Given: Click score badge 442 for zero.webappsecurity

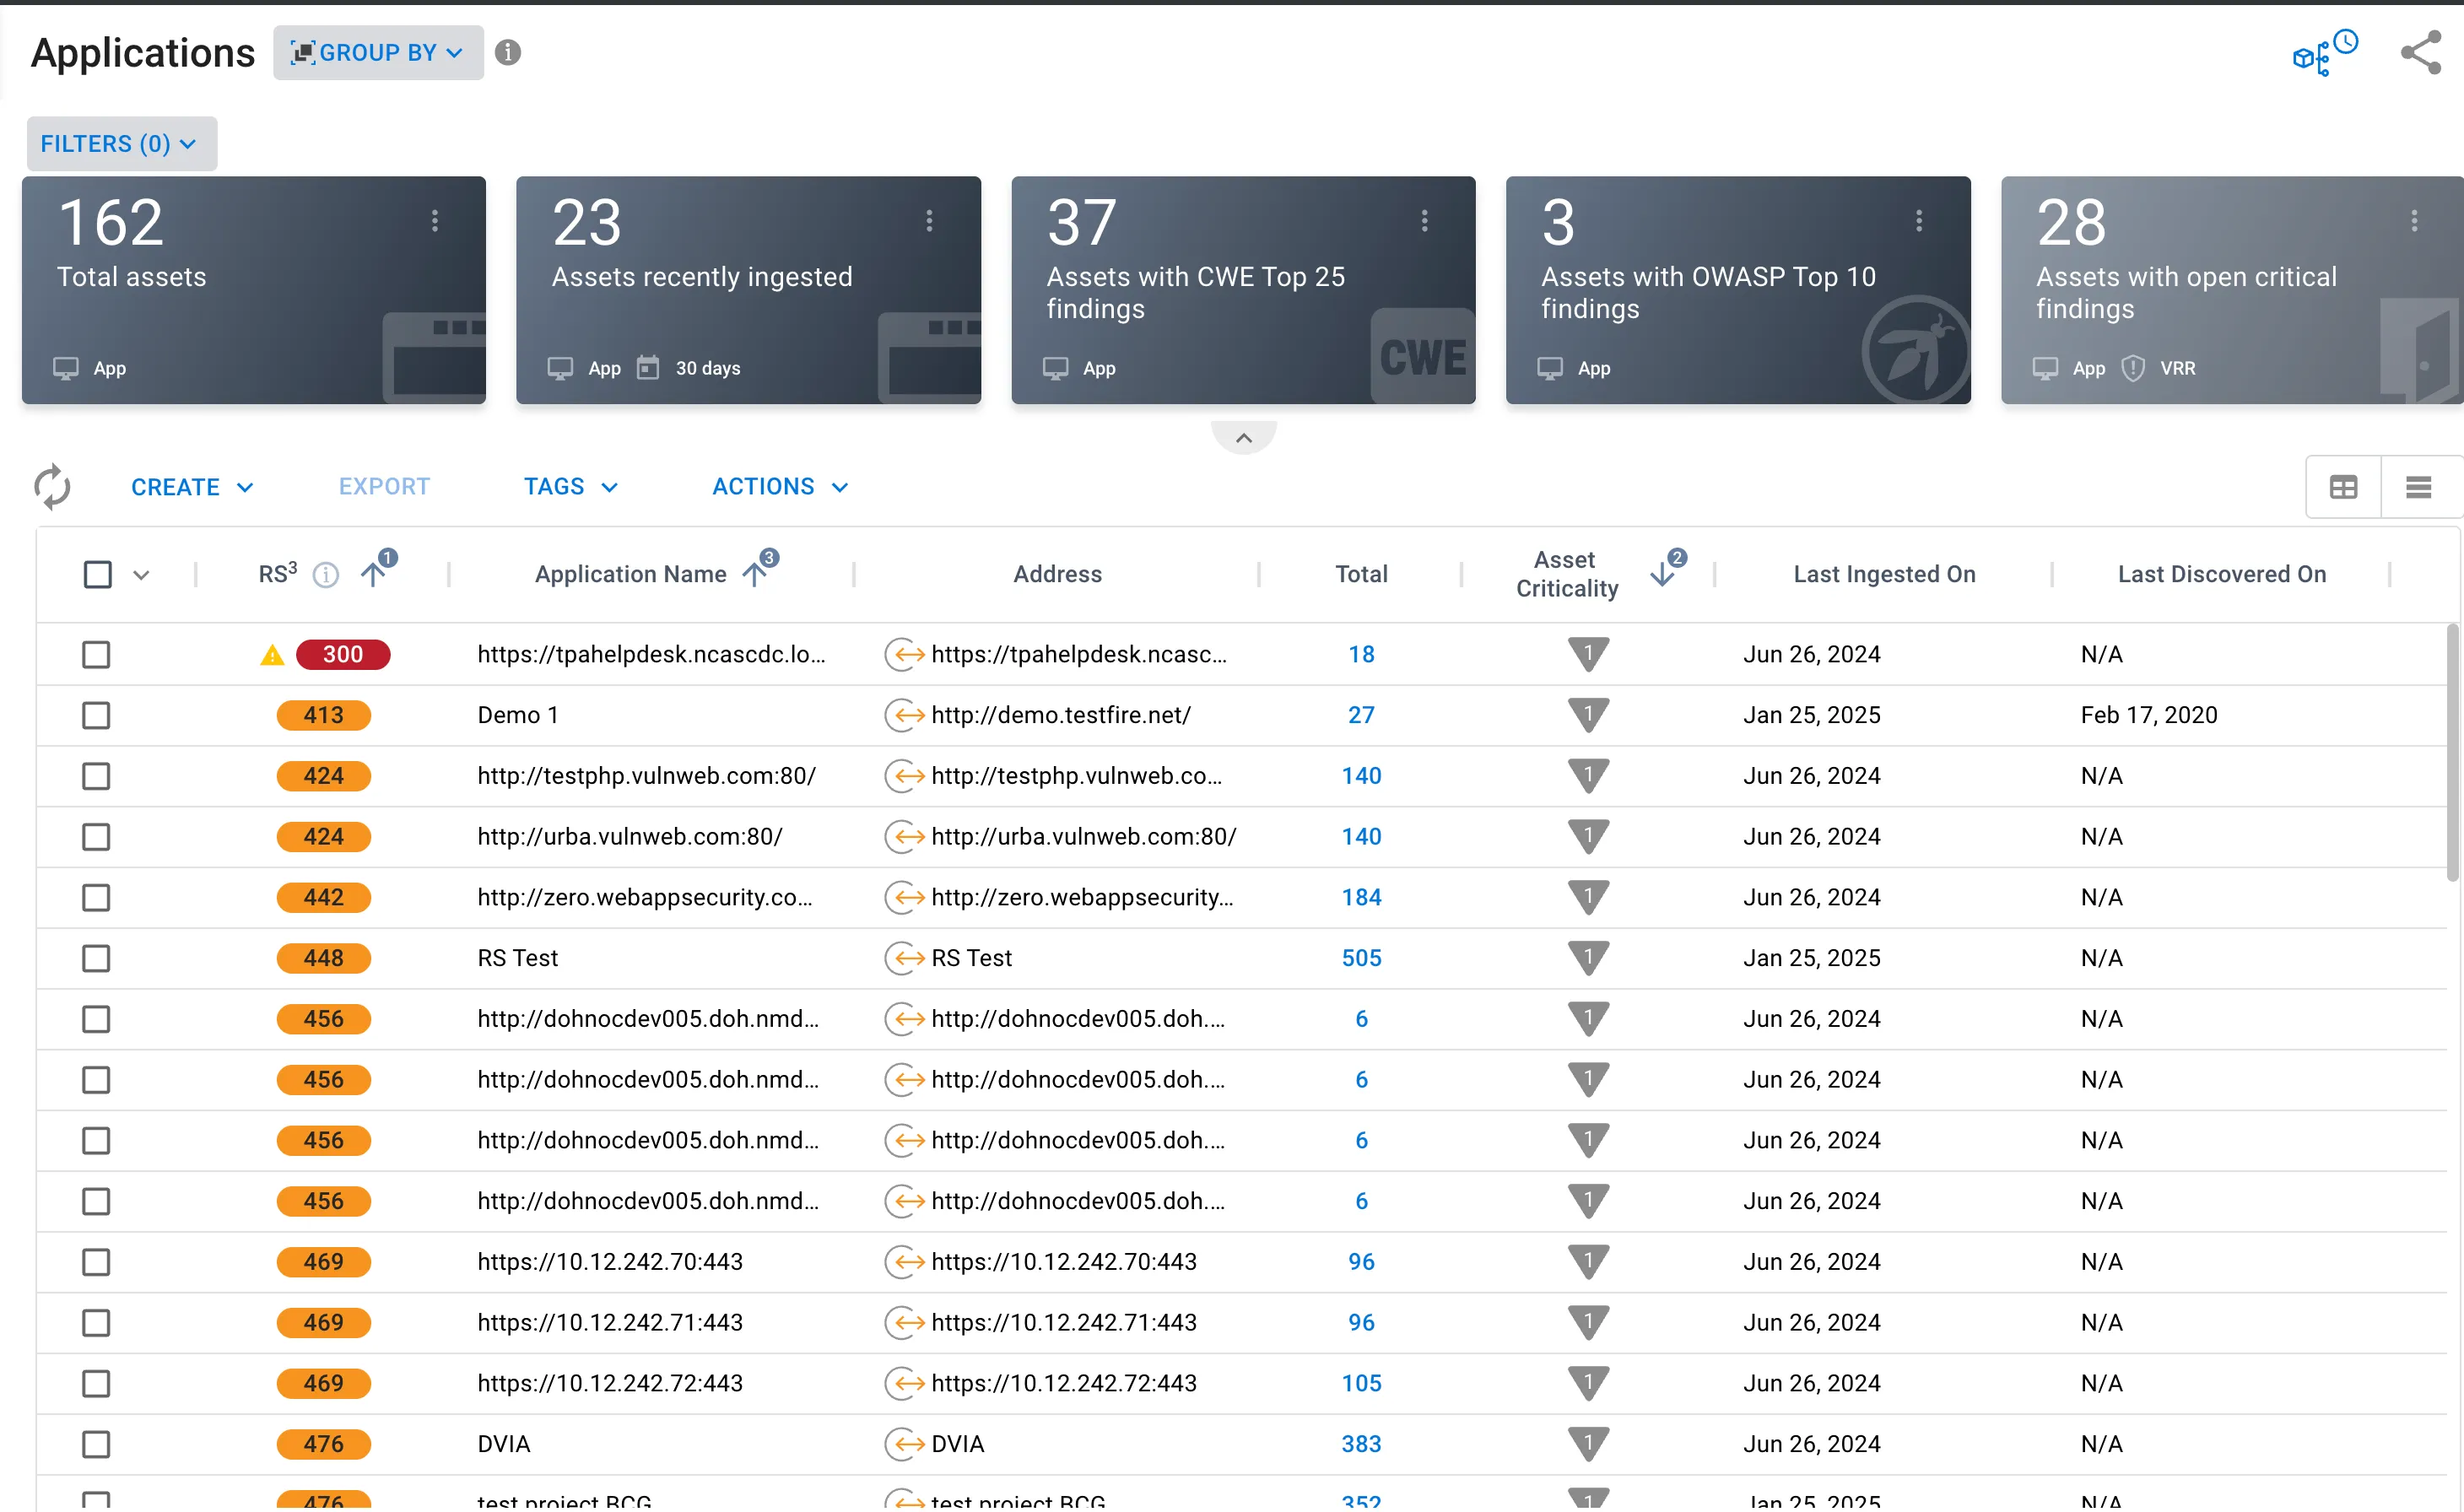Looking at the screenshot, I should pos(323,897).
